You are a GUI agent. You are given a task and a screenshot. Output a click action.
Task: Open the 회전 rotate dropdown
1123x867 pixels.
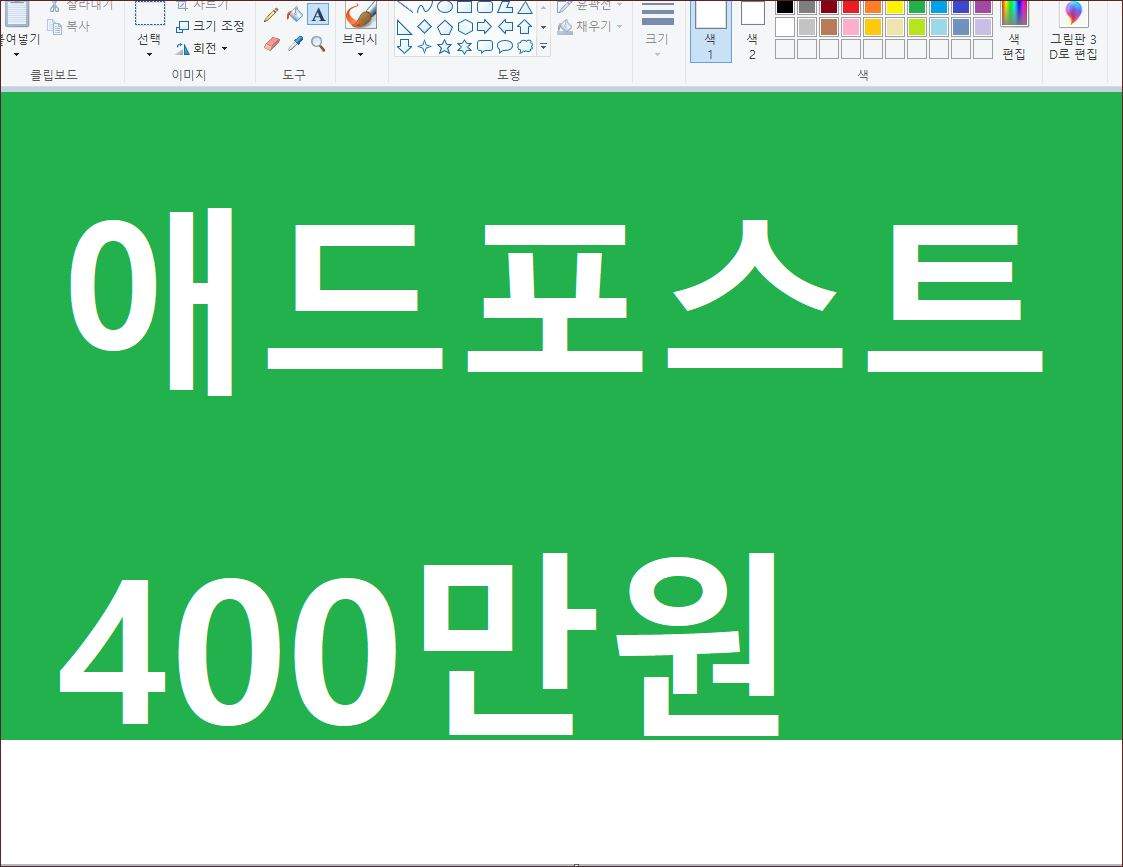click(201, 49)
